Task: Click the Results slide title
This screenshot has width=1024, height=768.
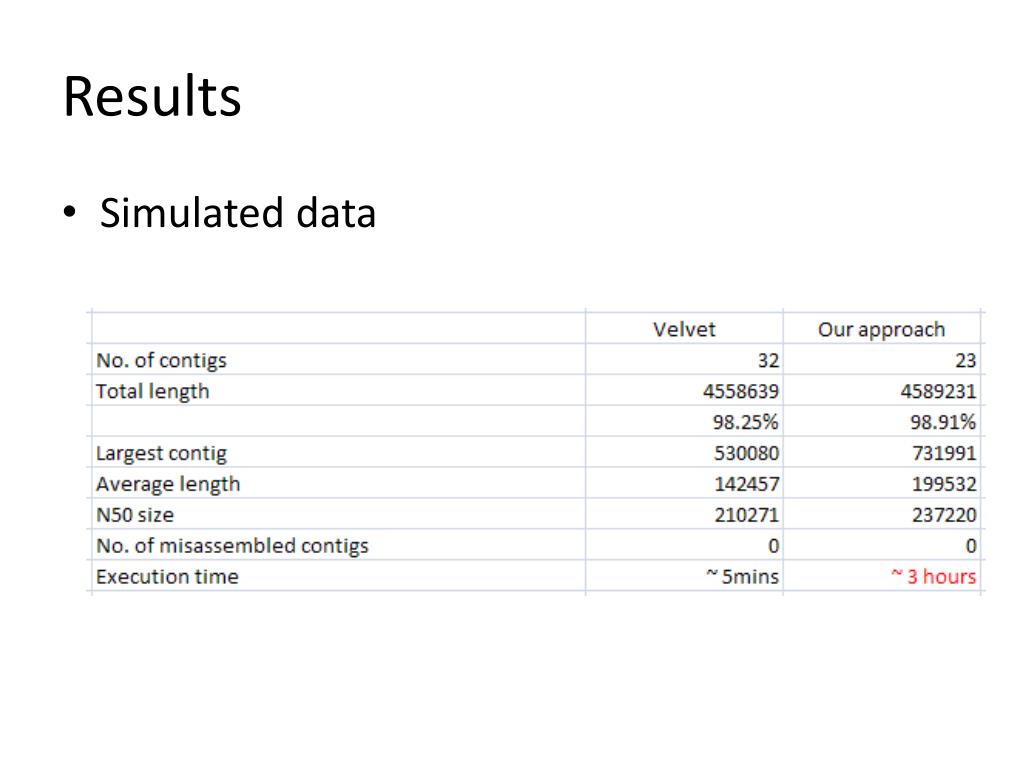Action: pos(152,97)
